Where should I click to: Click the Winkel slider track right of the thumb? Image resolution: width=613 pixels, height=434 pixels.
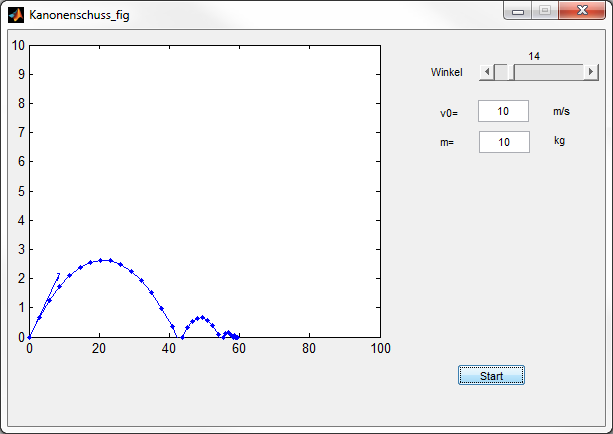coord(546,72)
